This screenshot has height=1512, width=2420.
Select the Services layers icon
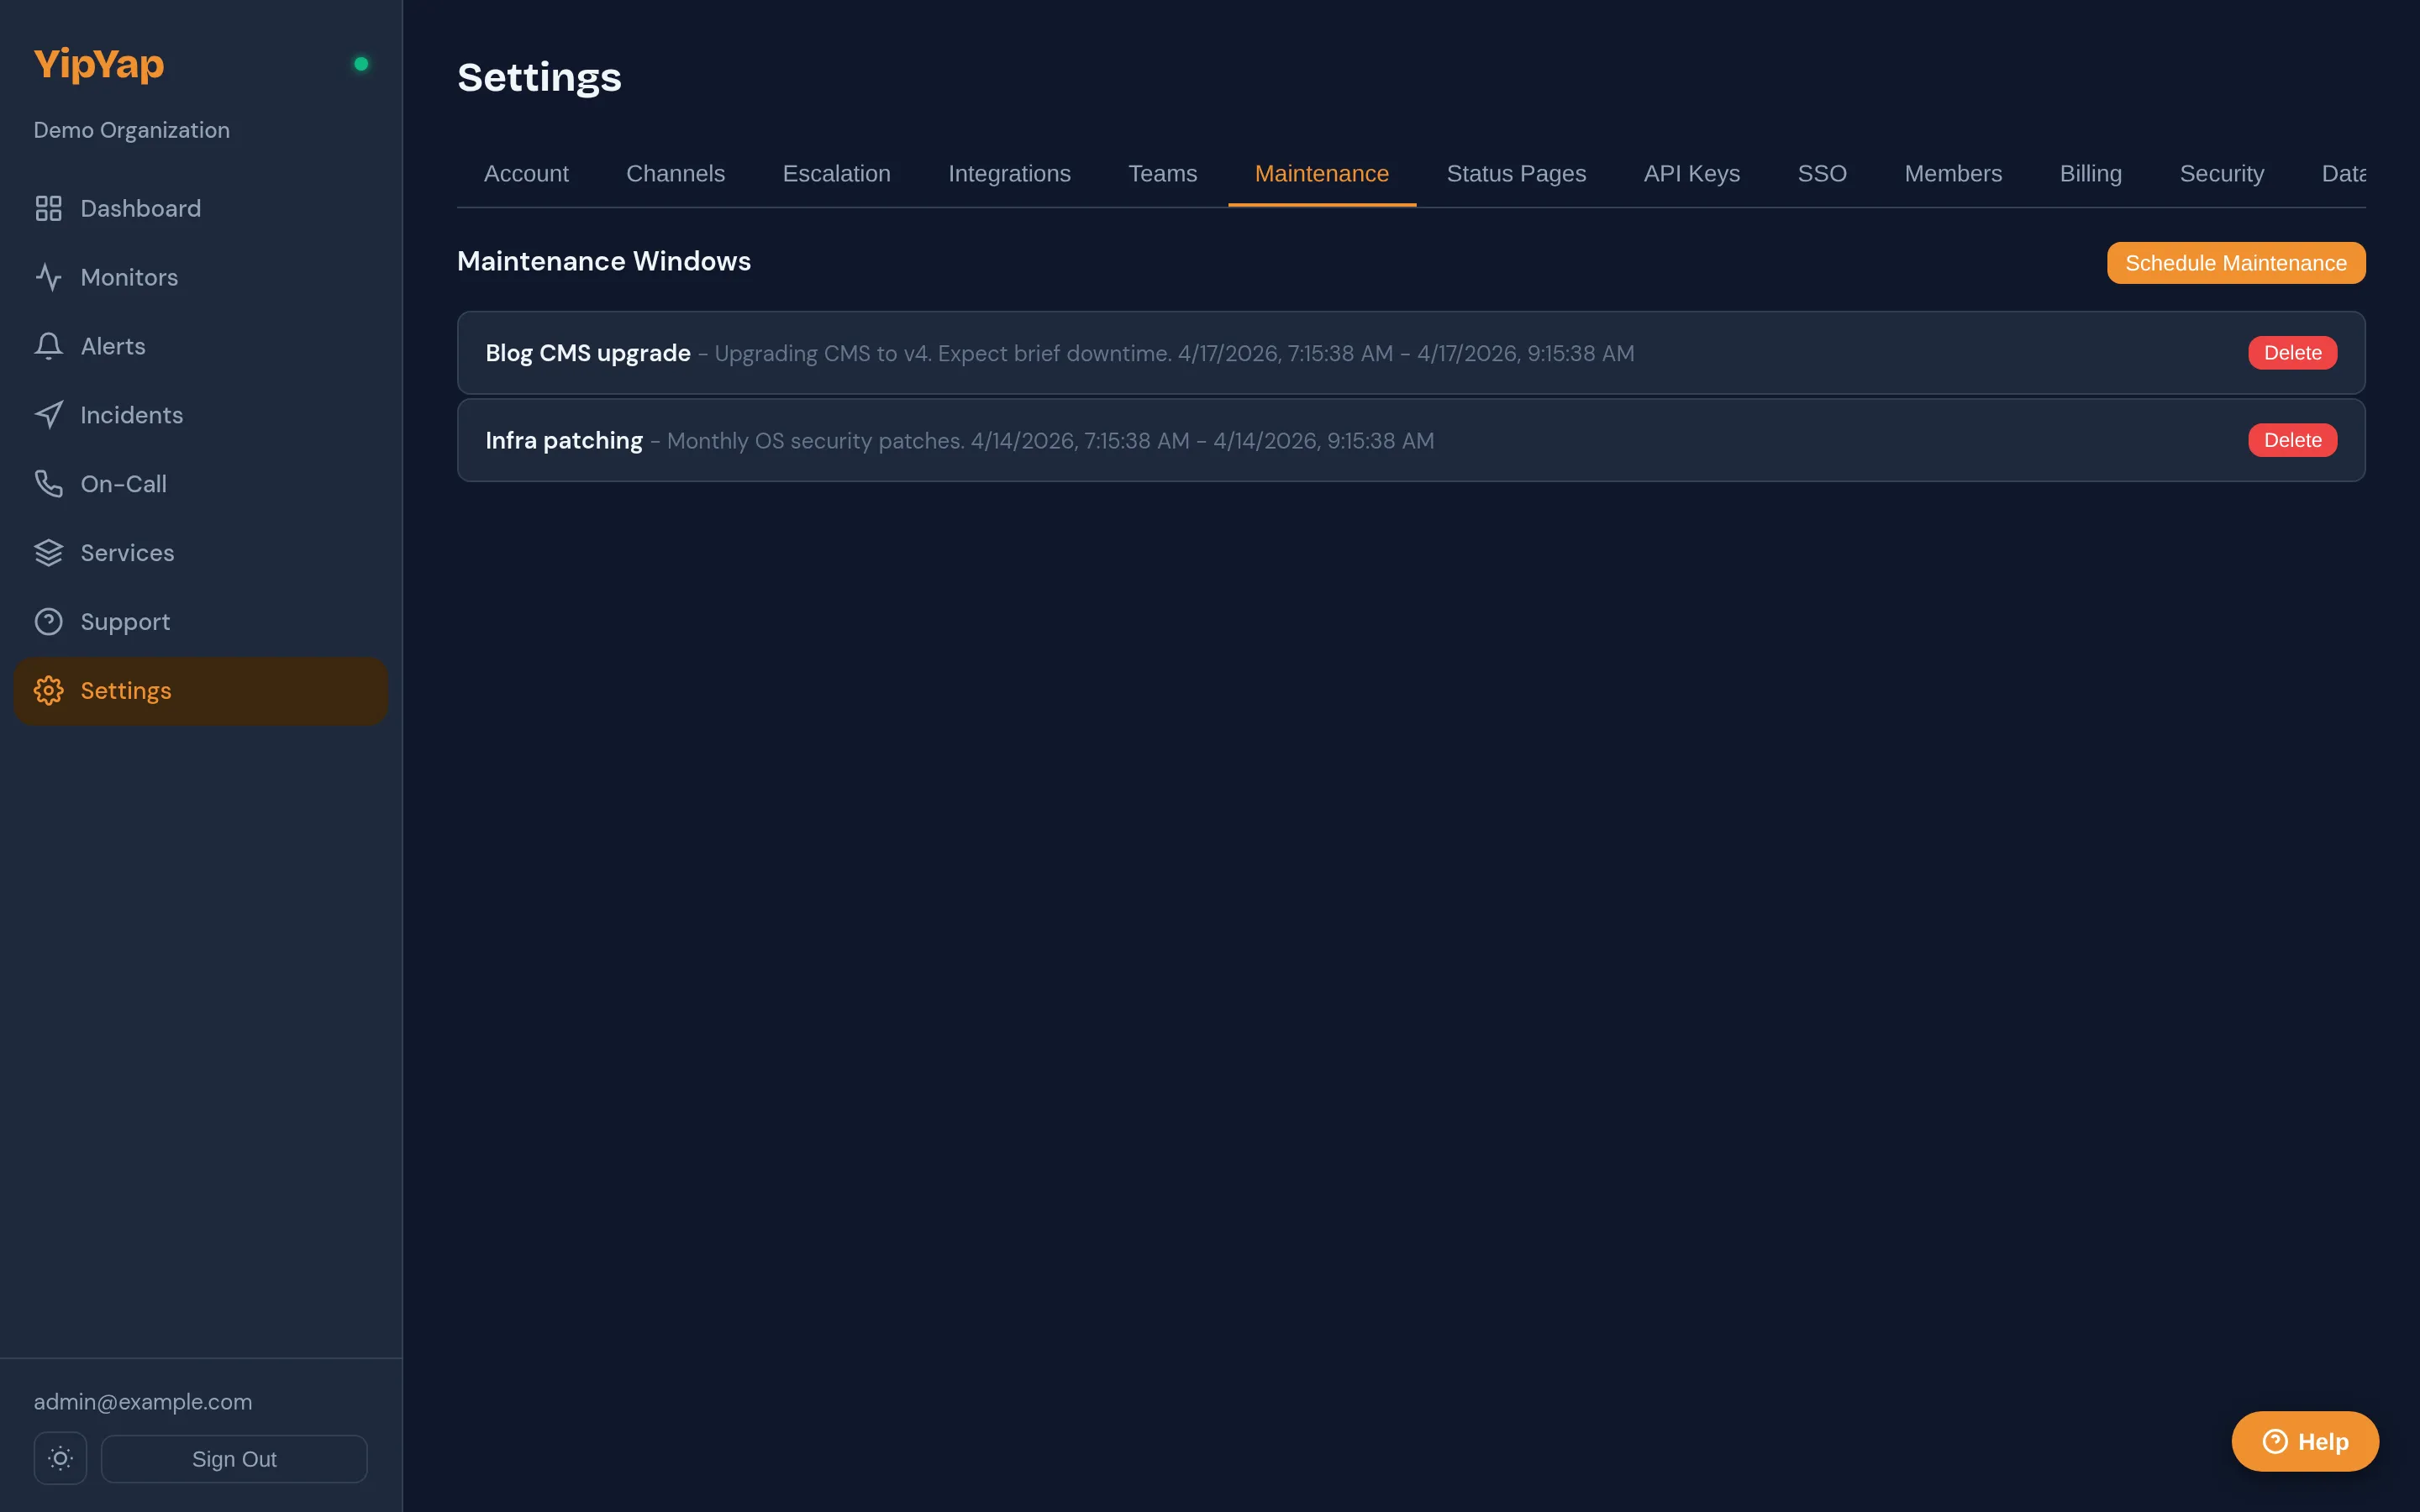49,552
